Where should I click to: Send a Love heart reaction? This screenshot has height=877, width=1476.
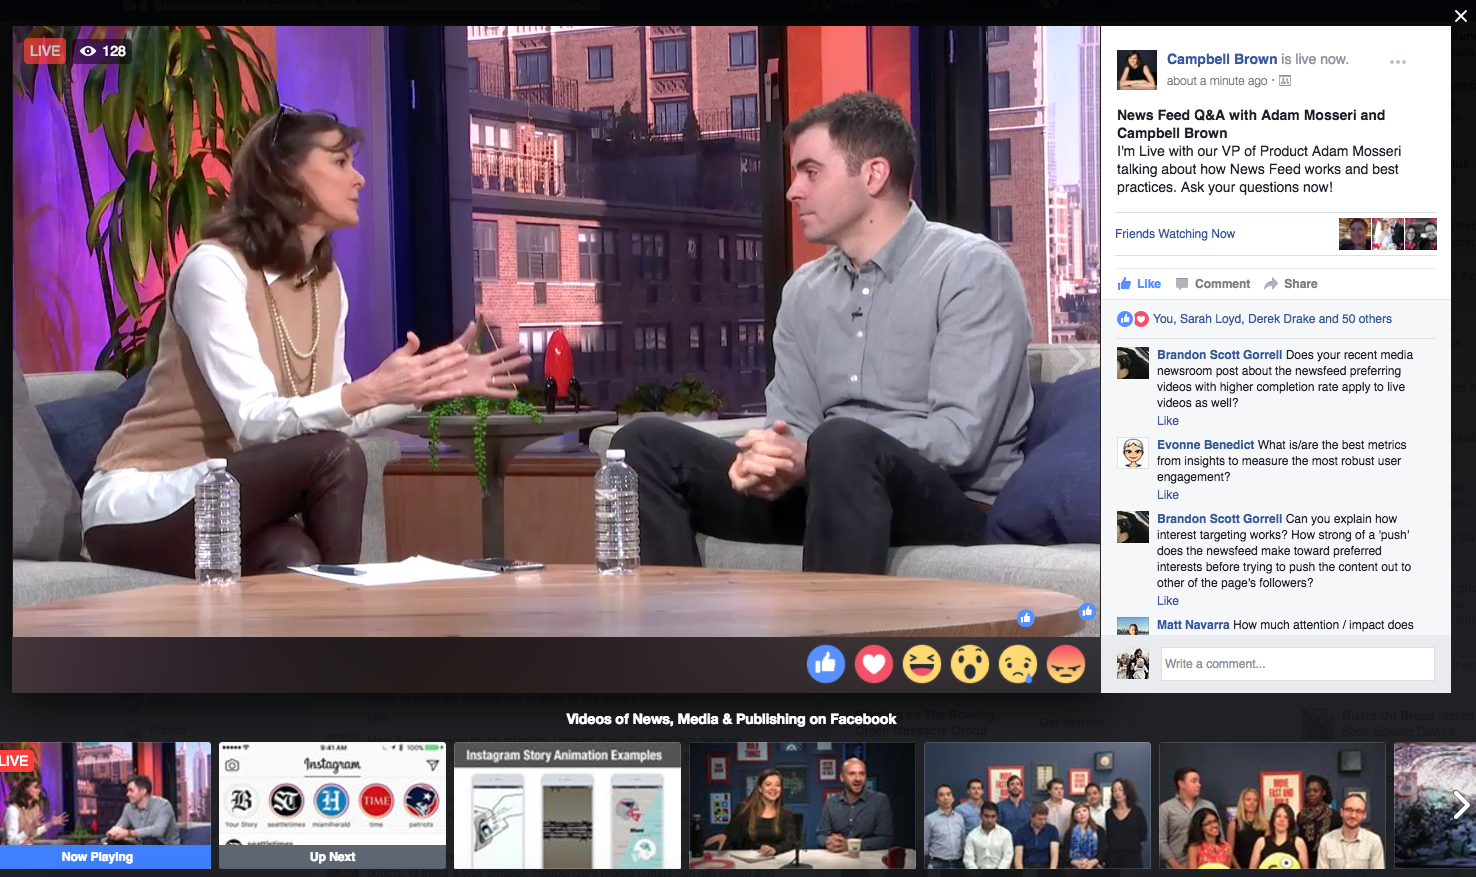click(874, 663)
